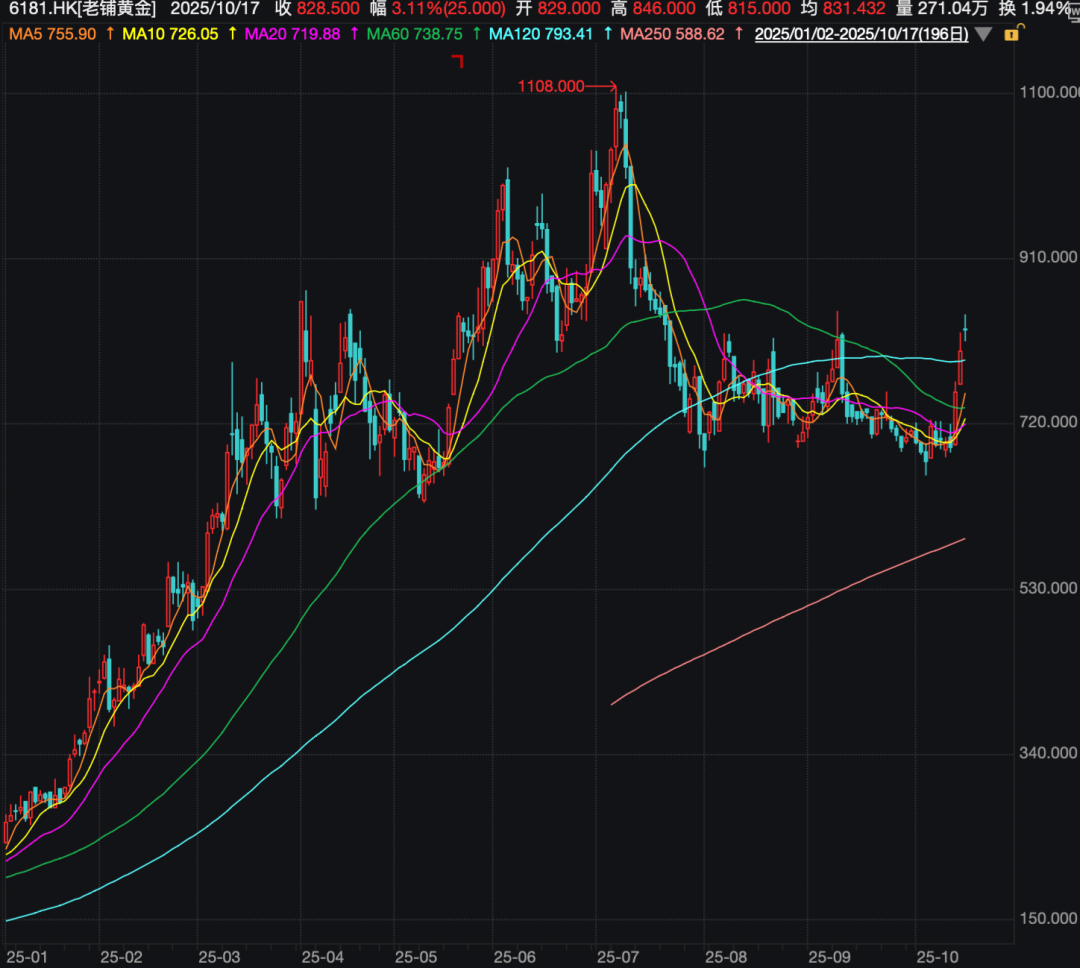The height and width of the screenshot is (968, 1080).
Task: Click the up arrow beside MA250
Action: tap(738, 34)
